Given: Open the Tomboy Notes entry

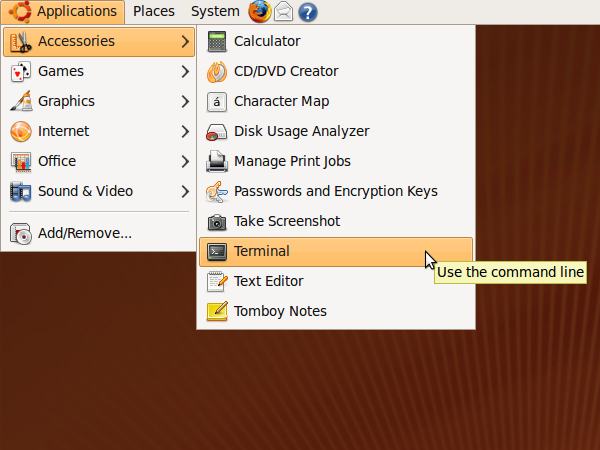Looking at the screenshot, I should tap(336, 311).
